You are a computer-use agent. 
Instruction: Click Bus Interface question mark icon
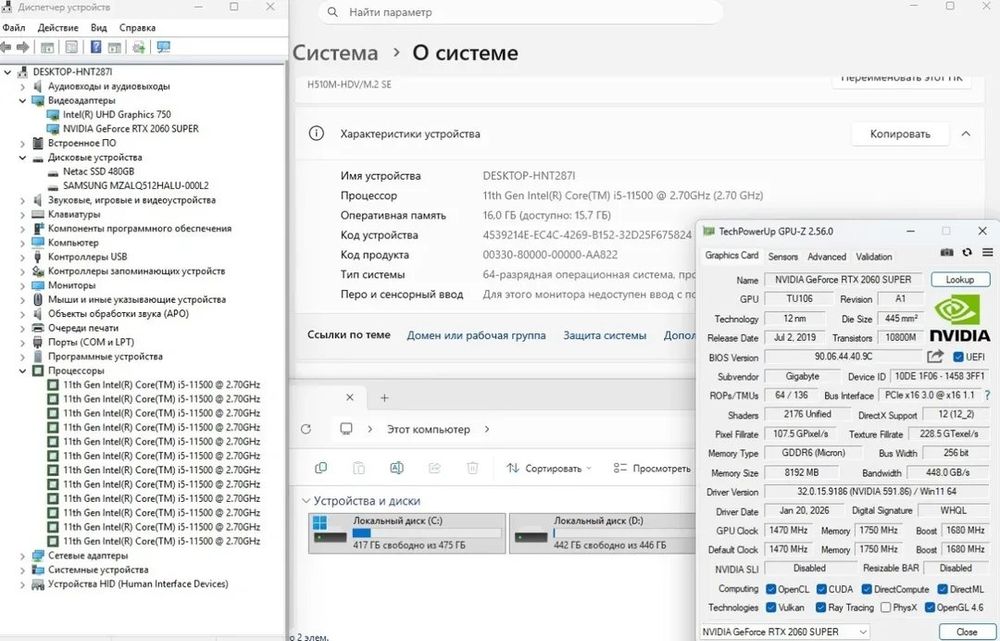(988, 395)
